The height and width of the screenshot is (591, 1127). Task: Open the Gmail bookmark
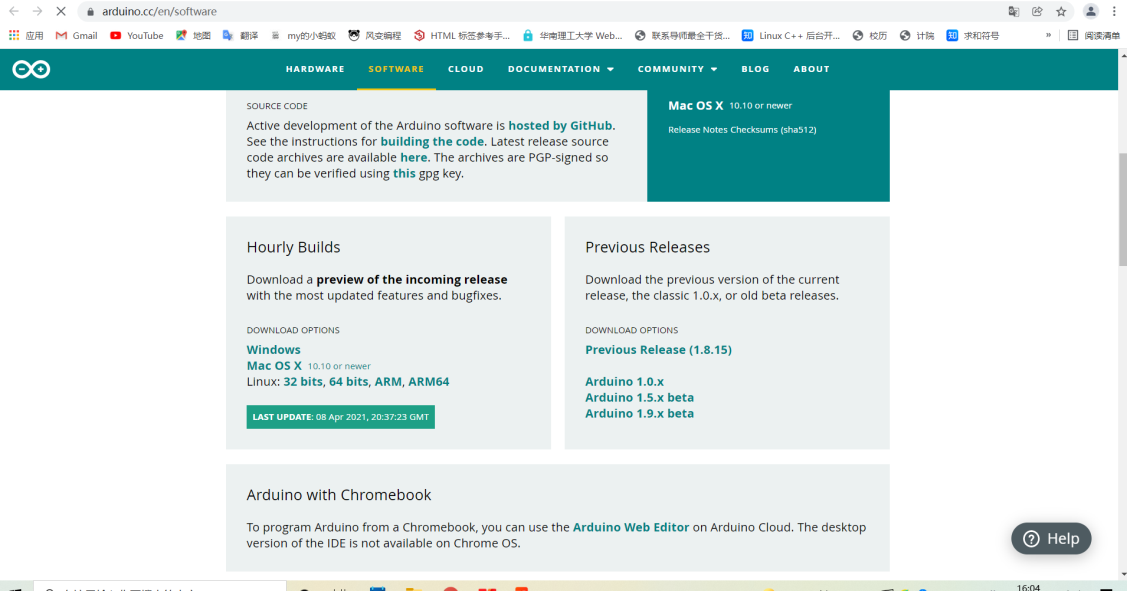[x=76, y=35]
